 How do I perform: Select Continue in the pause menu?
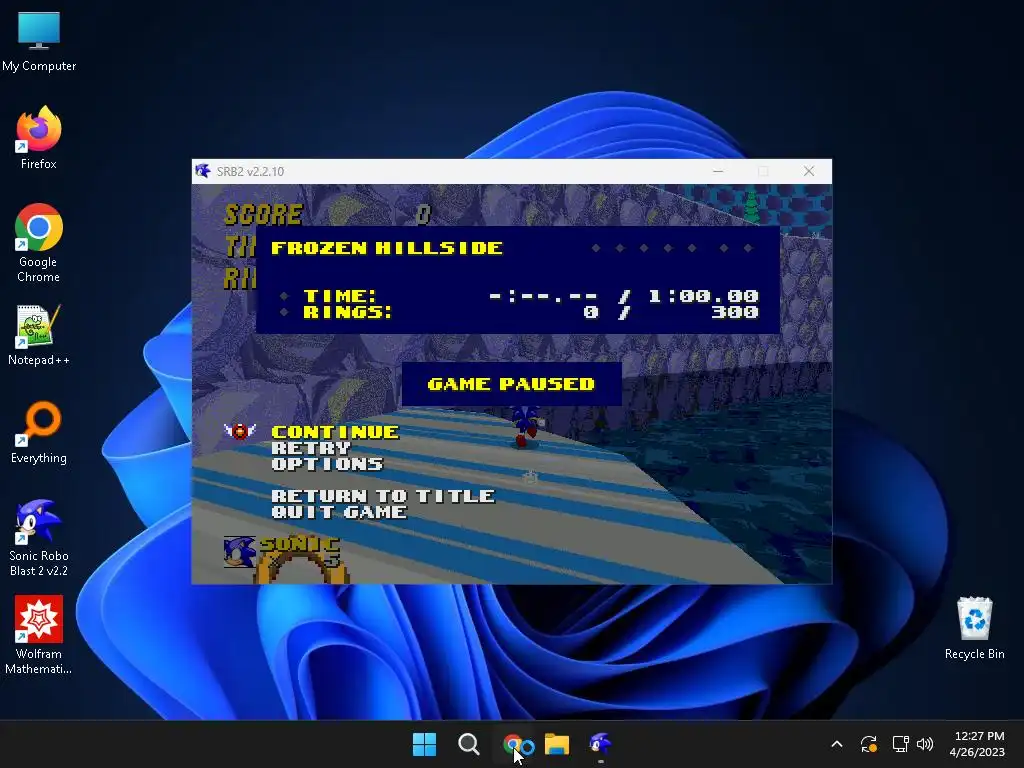[x=335, y=432]
